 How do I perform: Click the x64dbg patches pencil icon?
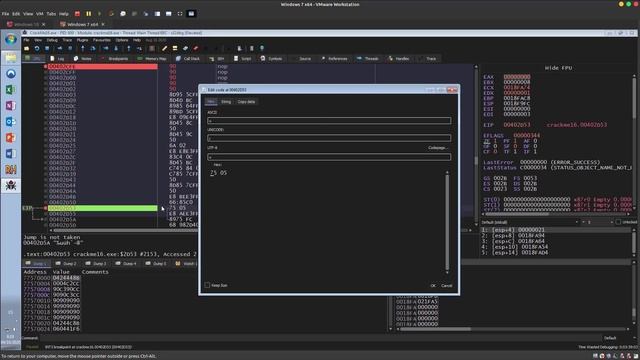(164, 49)
